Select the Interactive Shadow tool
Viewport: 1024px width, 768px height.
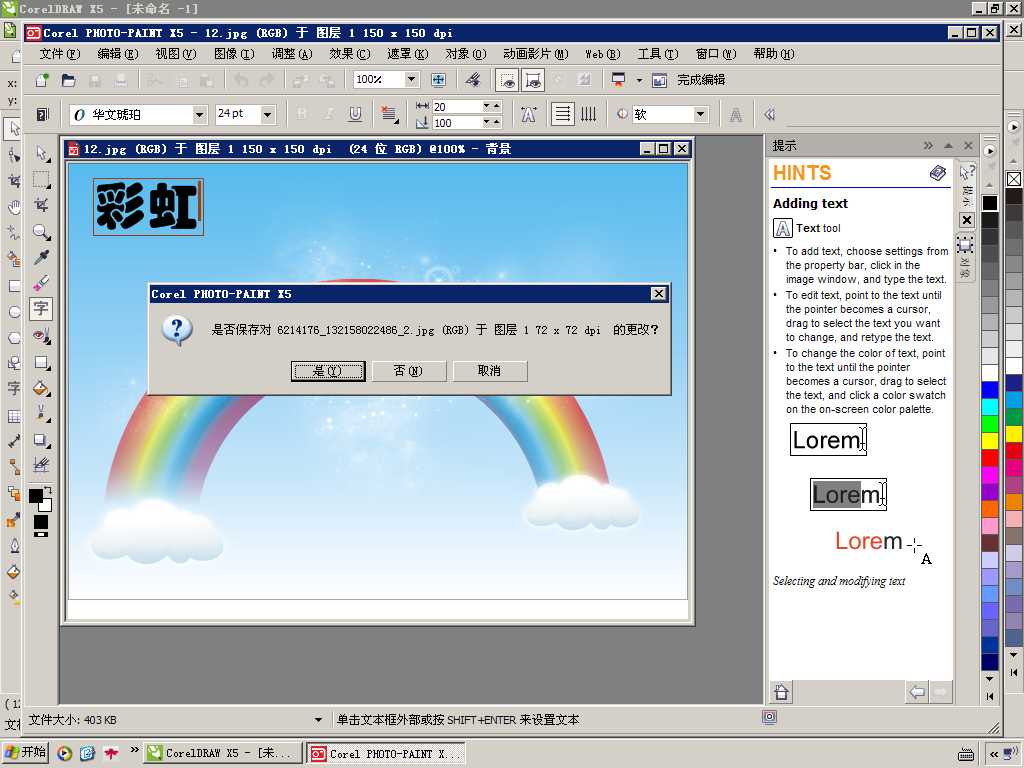[41, 440]
